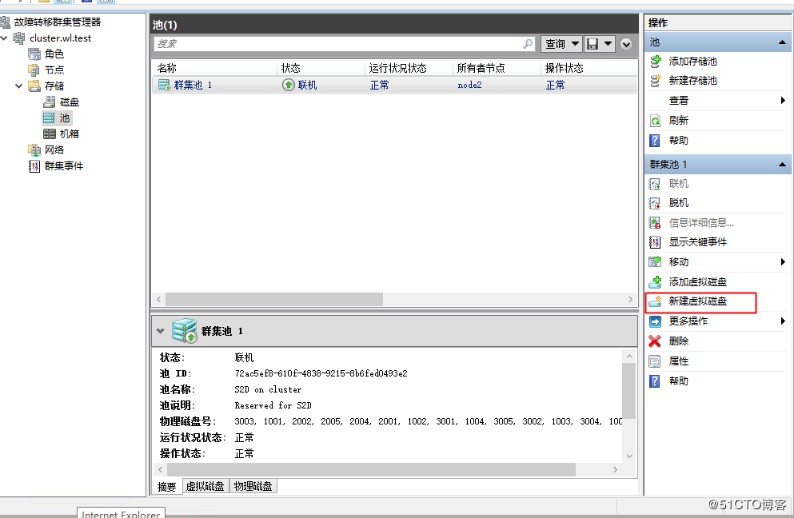Click 新建虚拟磁盘 action link
Viewport: 794px width, 518px height.
[x=698, y=301]
